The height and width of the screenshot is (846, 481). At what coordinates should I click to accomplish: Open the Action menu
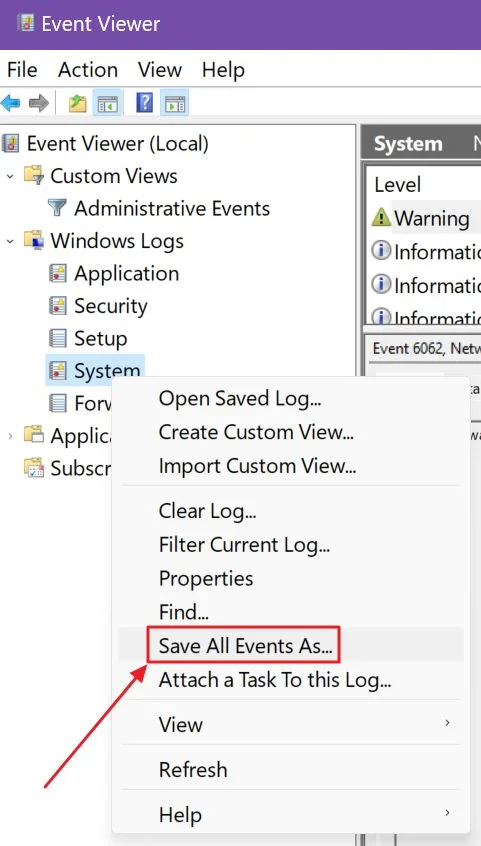(88, 70)
